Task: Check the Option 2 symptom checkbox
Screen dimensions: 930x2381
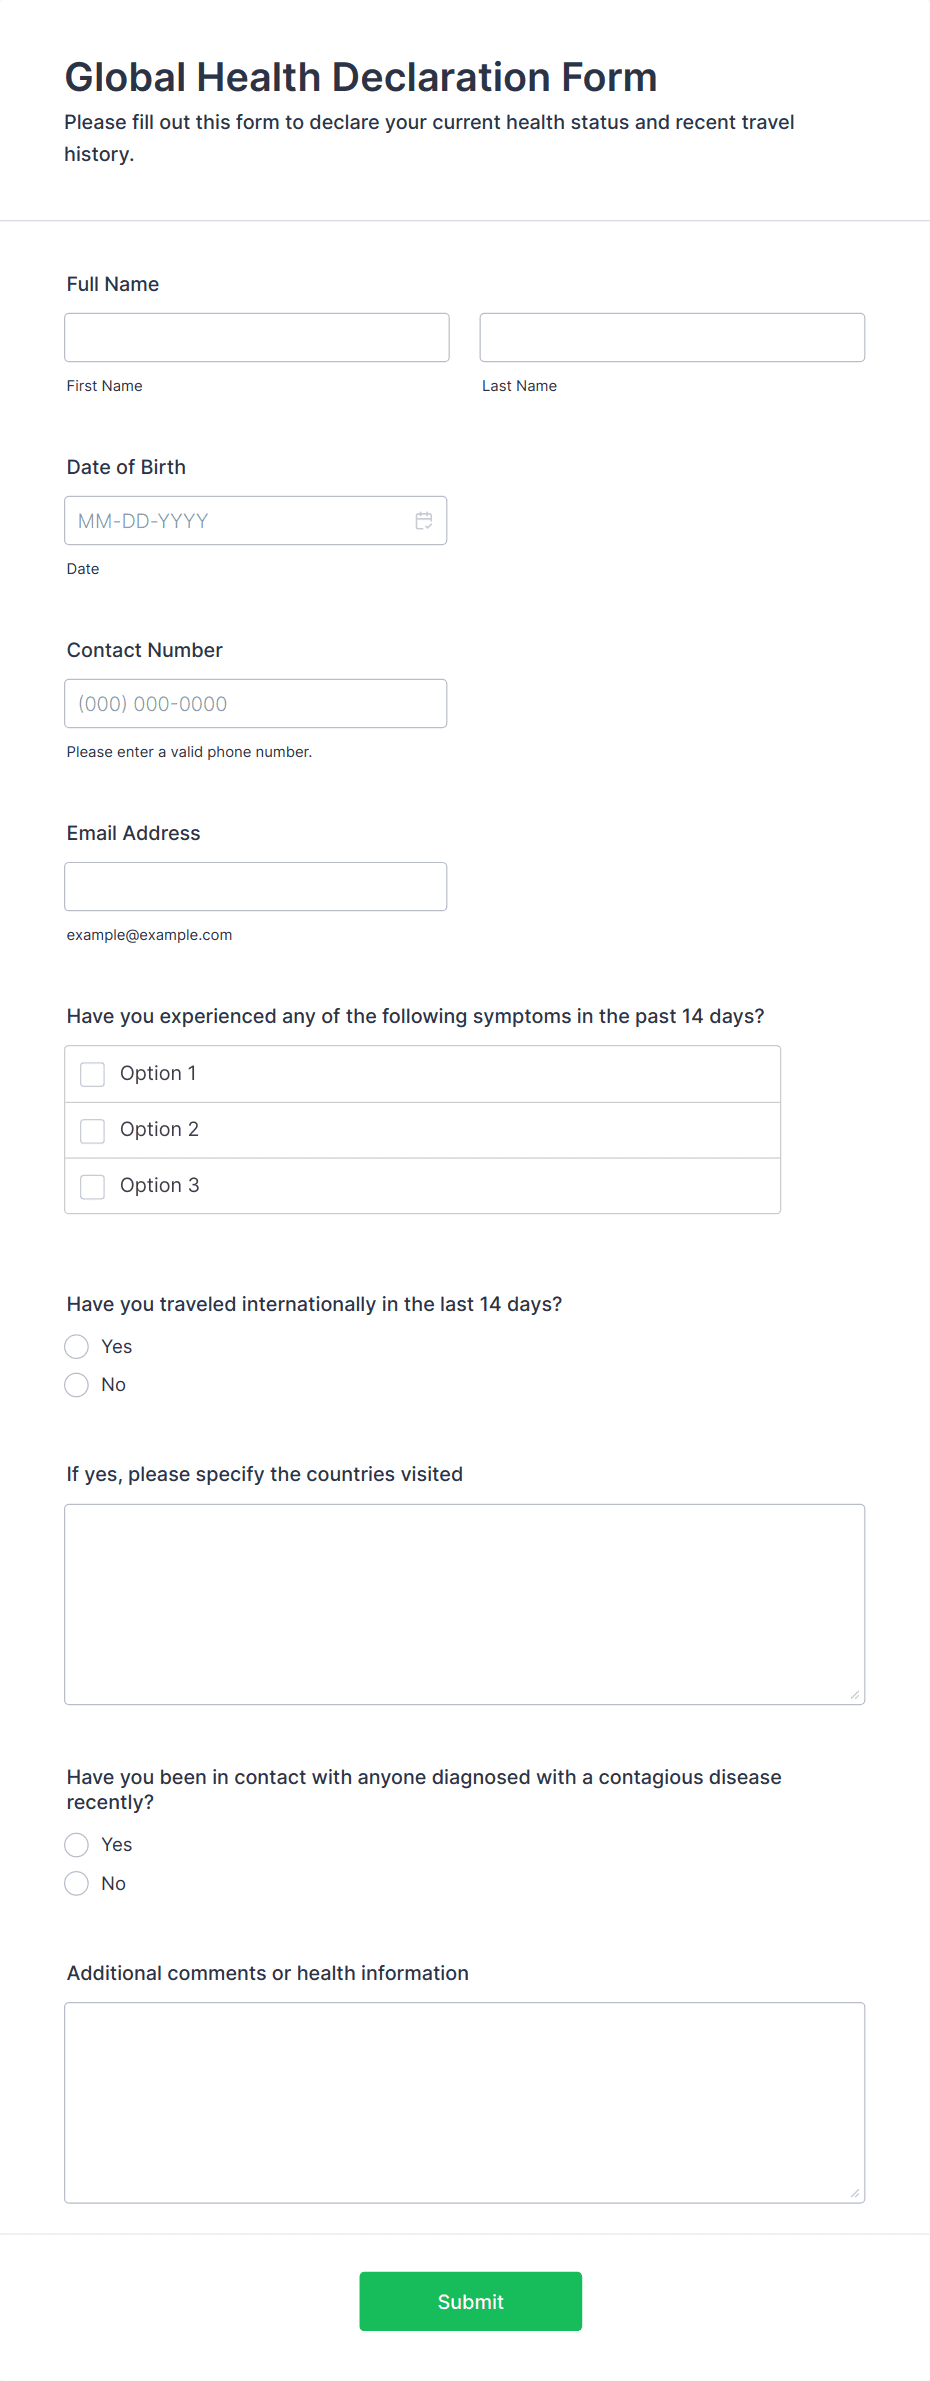Action: click(x=92, y=1130)
